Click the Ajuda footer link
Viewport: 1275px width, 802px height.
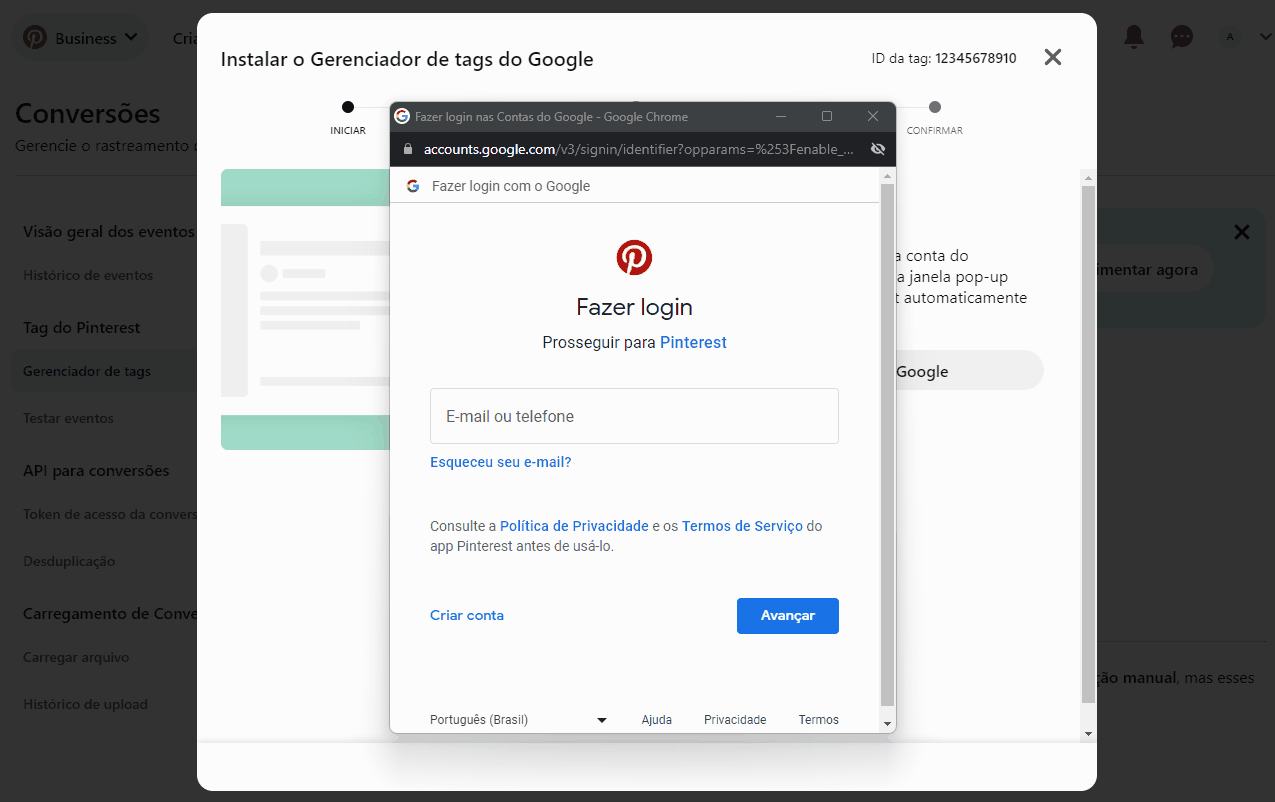coord(657,720)
